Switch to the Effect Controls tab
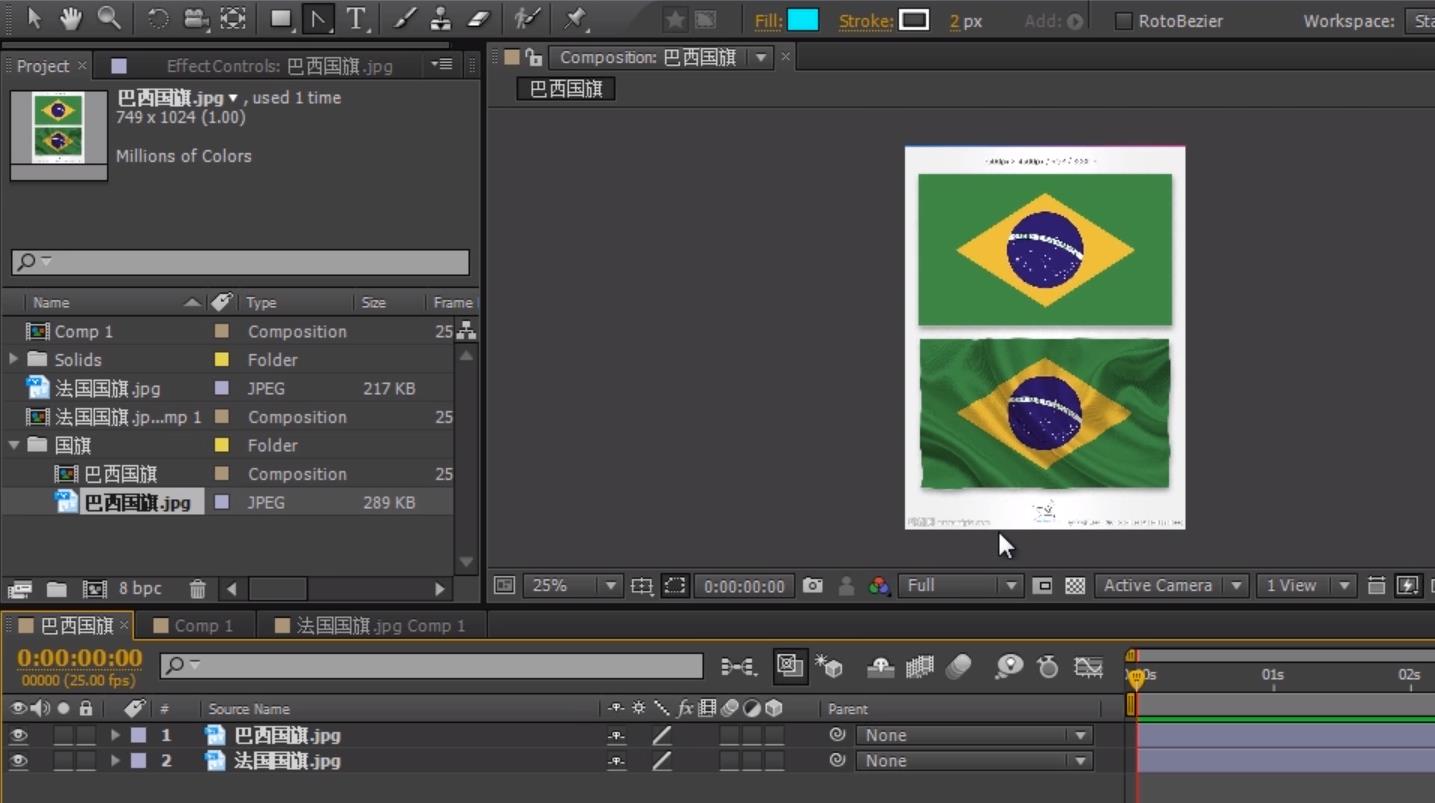Viewport: 1435px width, 803px height. 278,66
